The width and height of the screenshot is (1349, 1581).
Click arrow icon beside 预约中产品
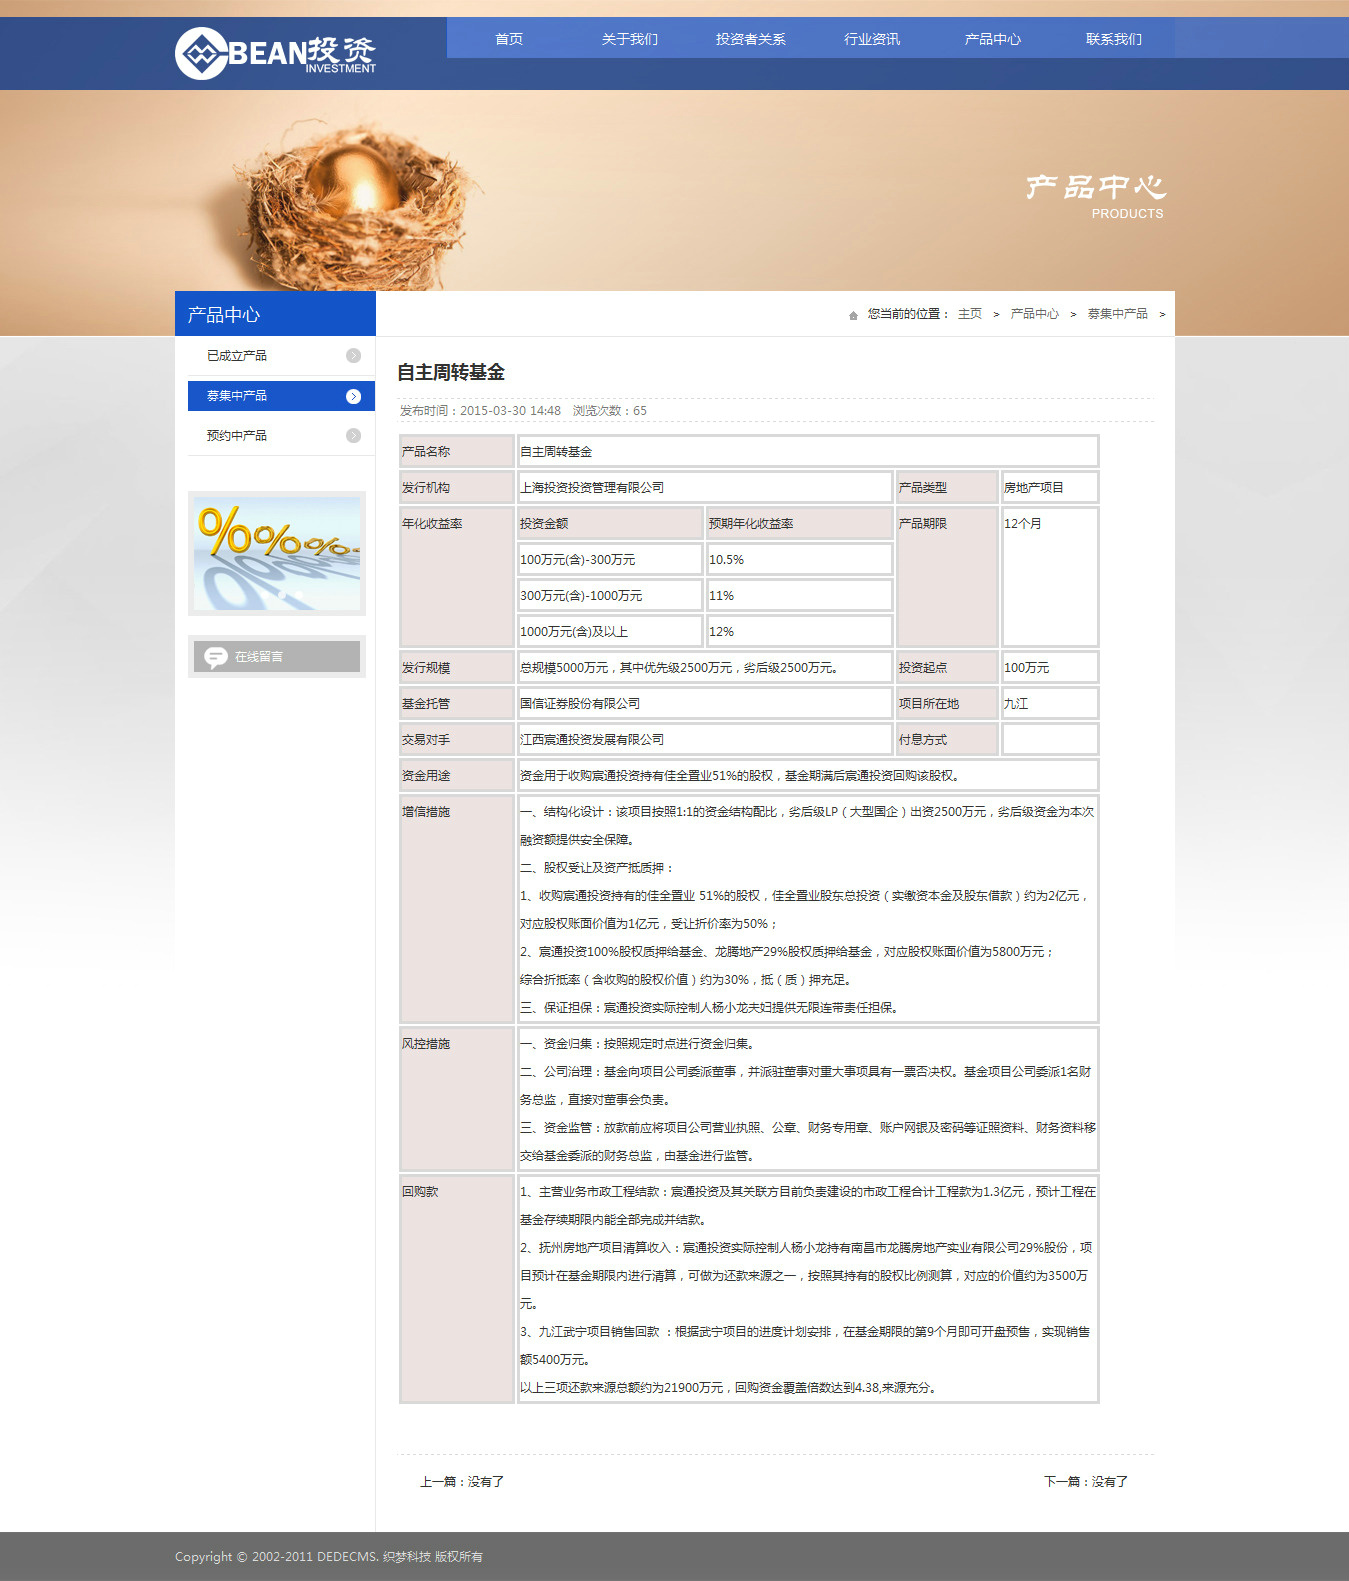353,436
